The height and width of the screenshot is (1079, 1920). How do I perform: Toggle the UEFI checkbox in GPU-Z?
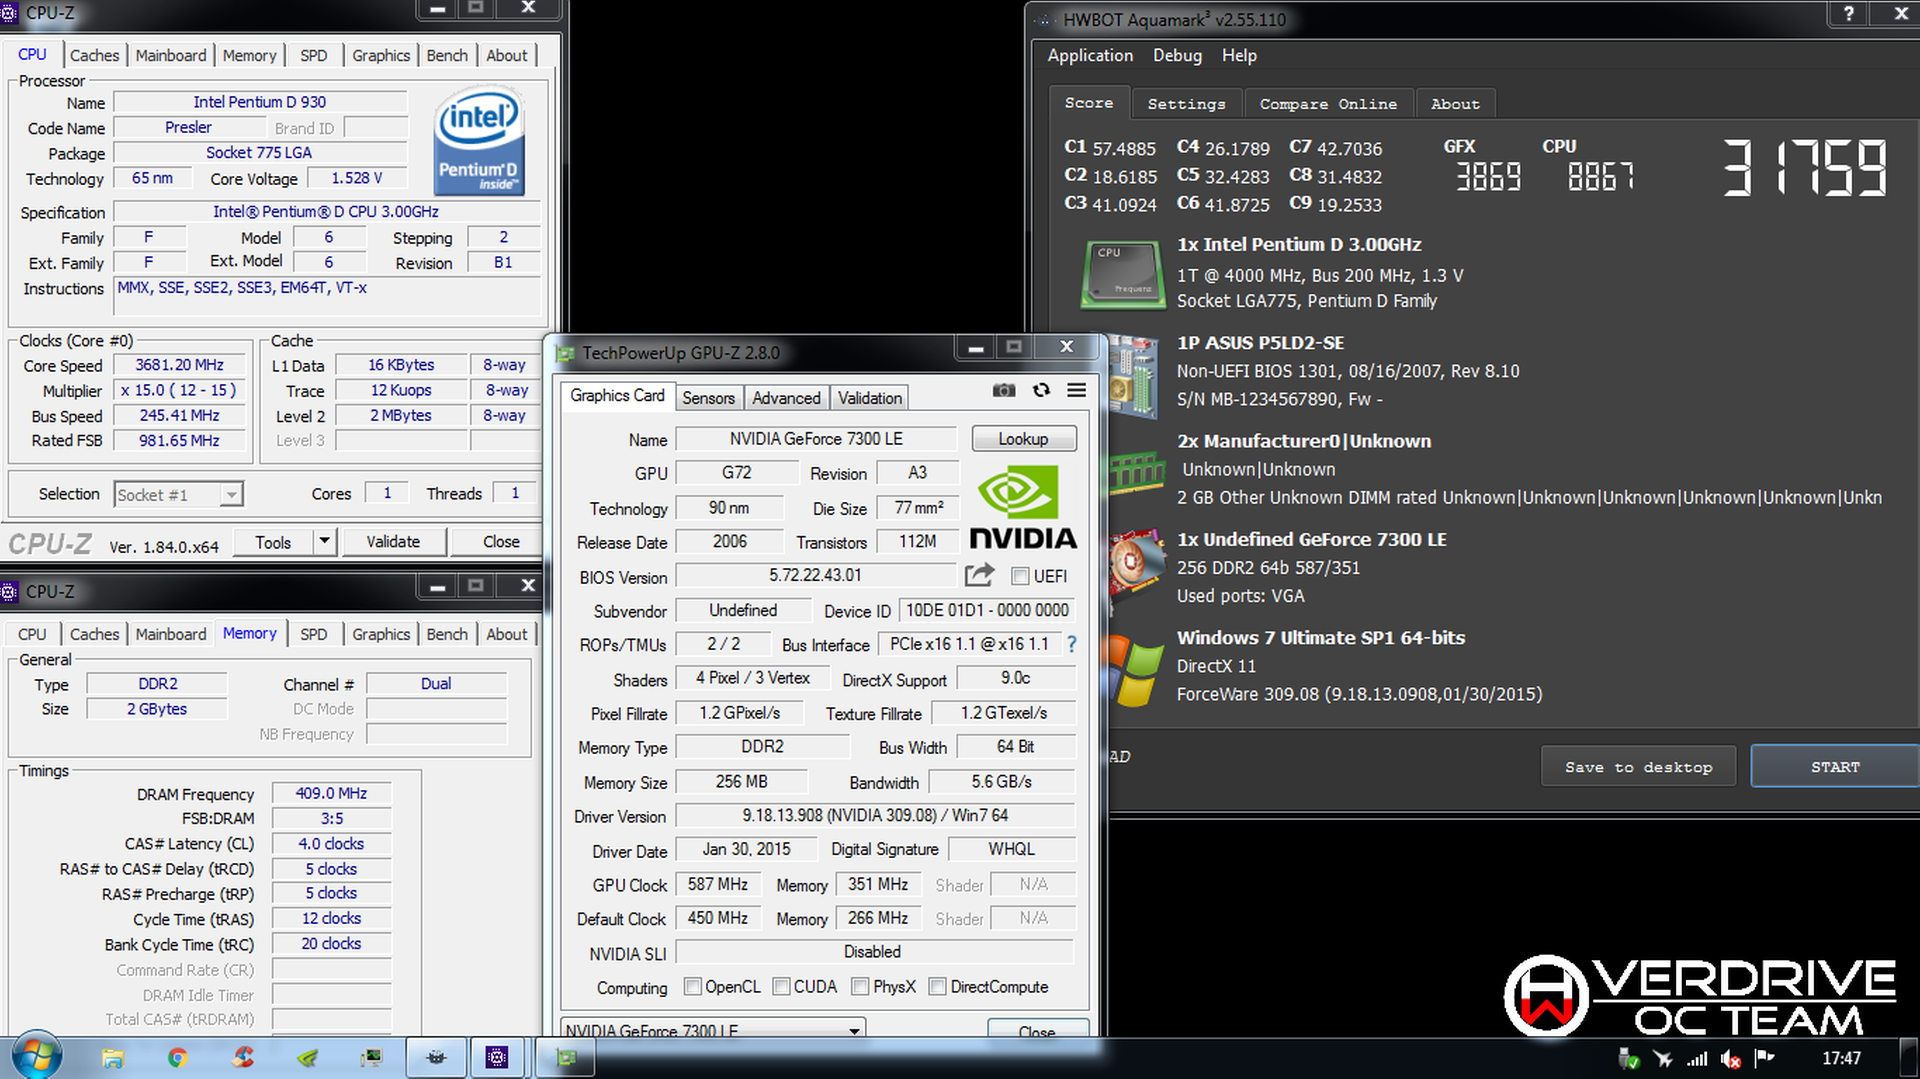[1020, 576]
